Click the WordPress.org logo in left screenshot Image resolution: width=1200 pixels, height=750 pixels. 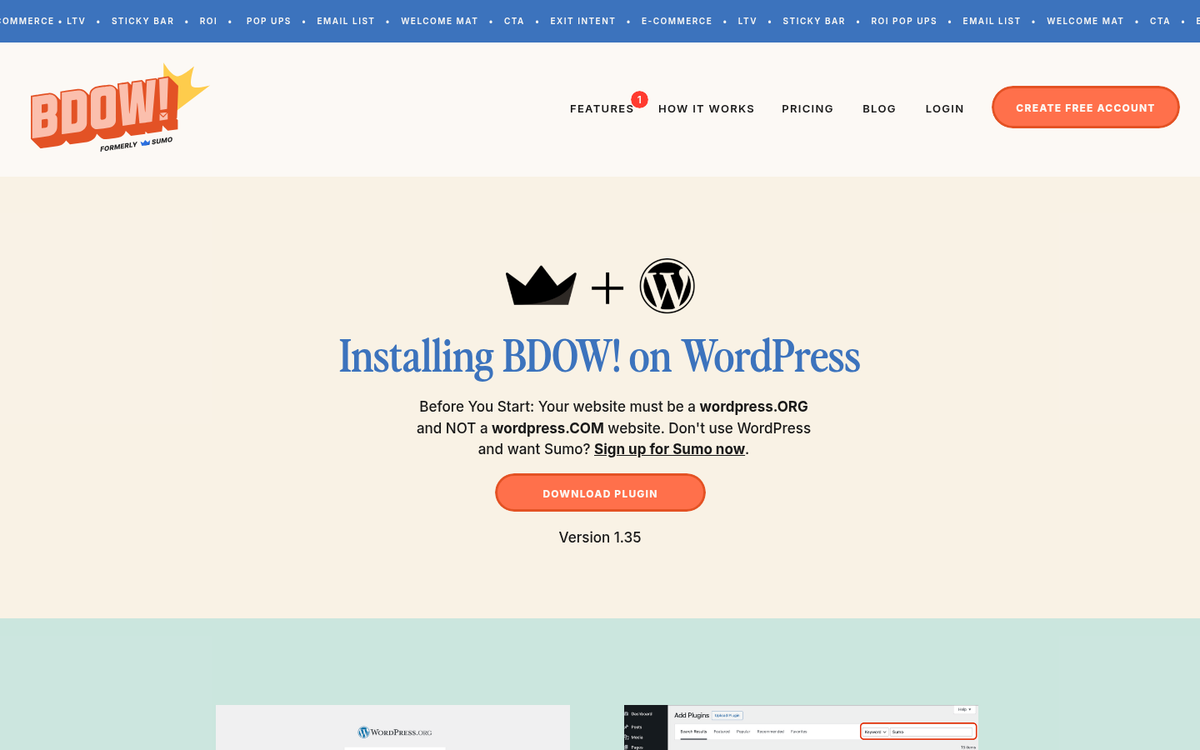(394, 732)
